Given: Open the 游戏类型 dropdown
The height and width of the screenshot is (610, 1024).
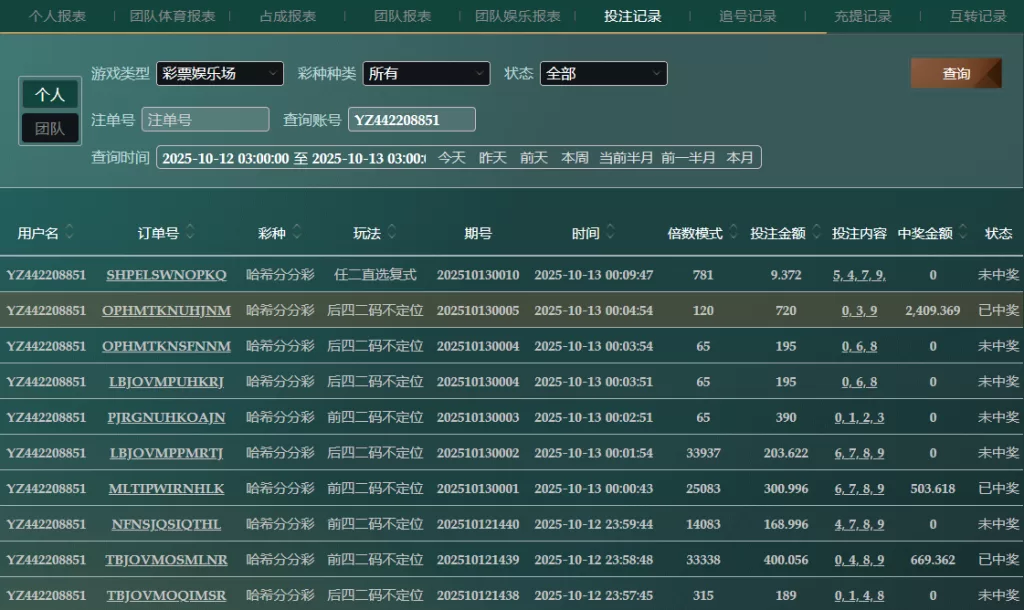Looking at the screenshot, I should click(219, 74).
